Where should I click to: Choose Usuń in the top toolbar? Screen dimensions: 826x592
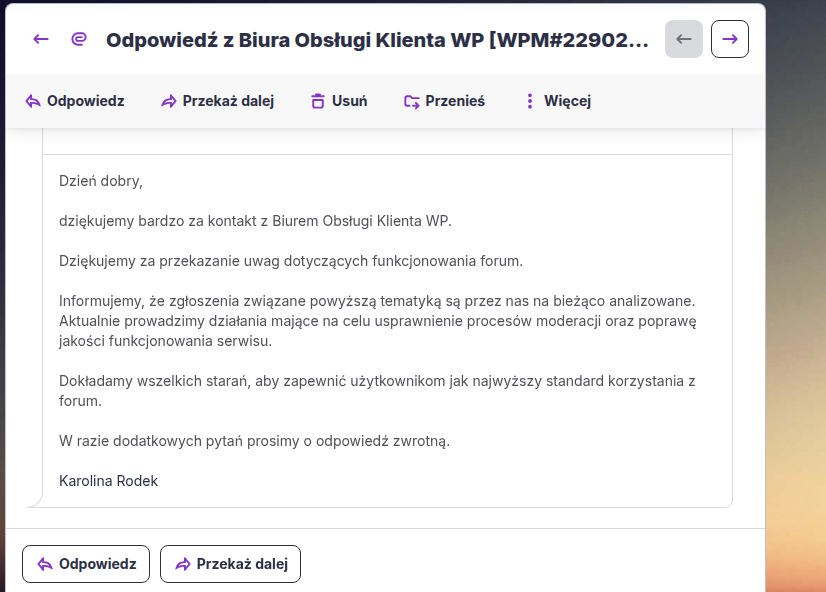click(x=349, y=101)
